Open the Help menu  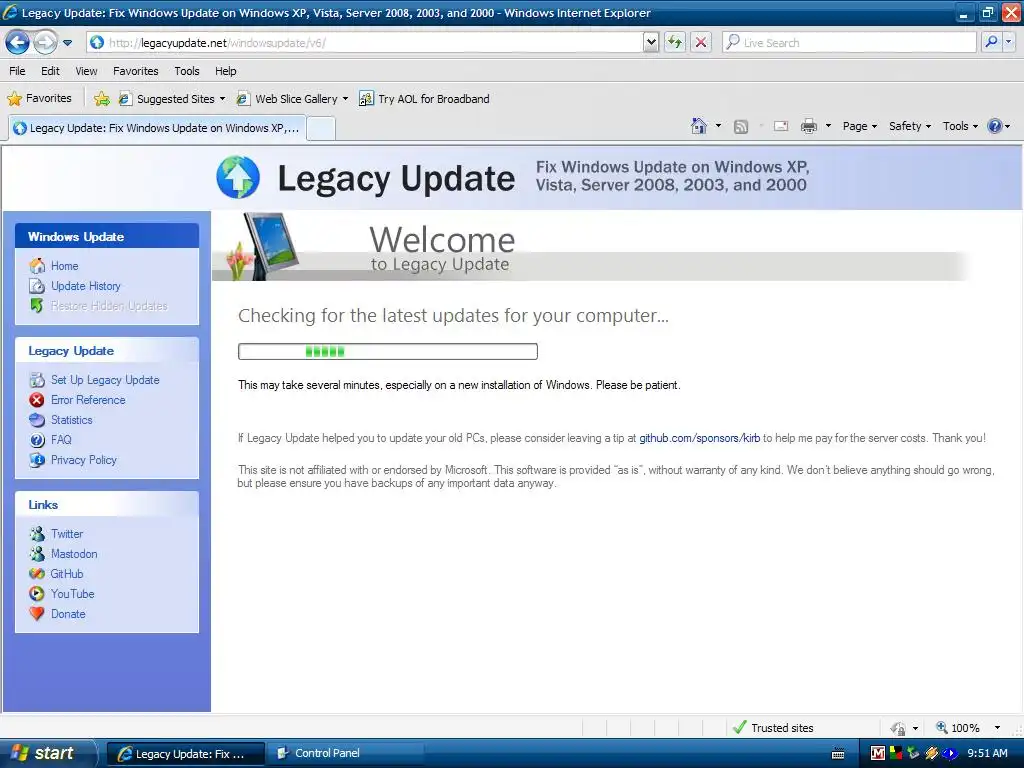226,71
